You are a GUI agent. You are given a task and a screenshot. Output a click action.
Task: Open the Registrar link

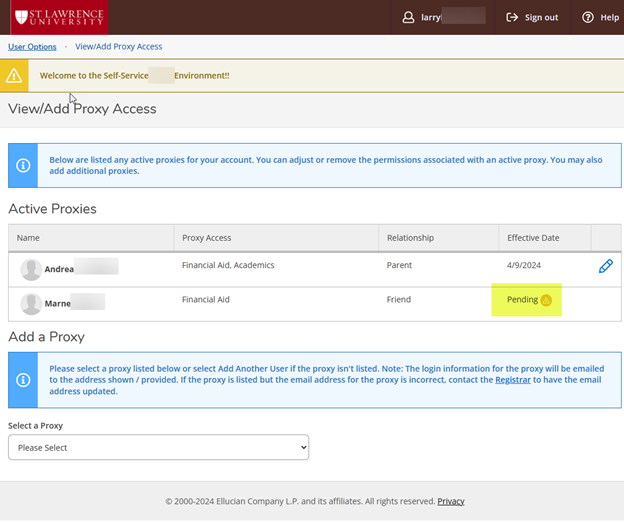tap(515, 380)
